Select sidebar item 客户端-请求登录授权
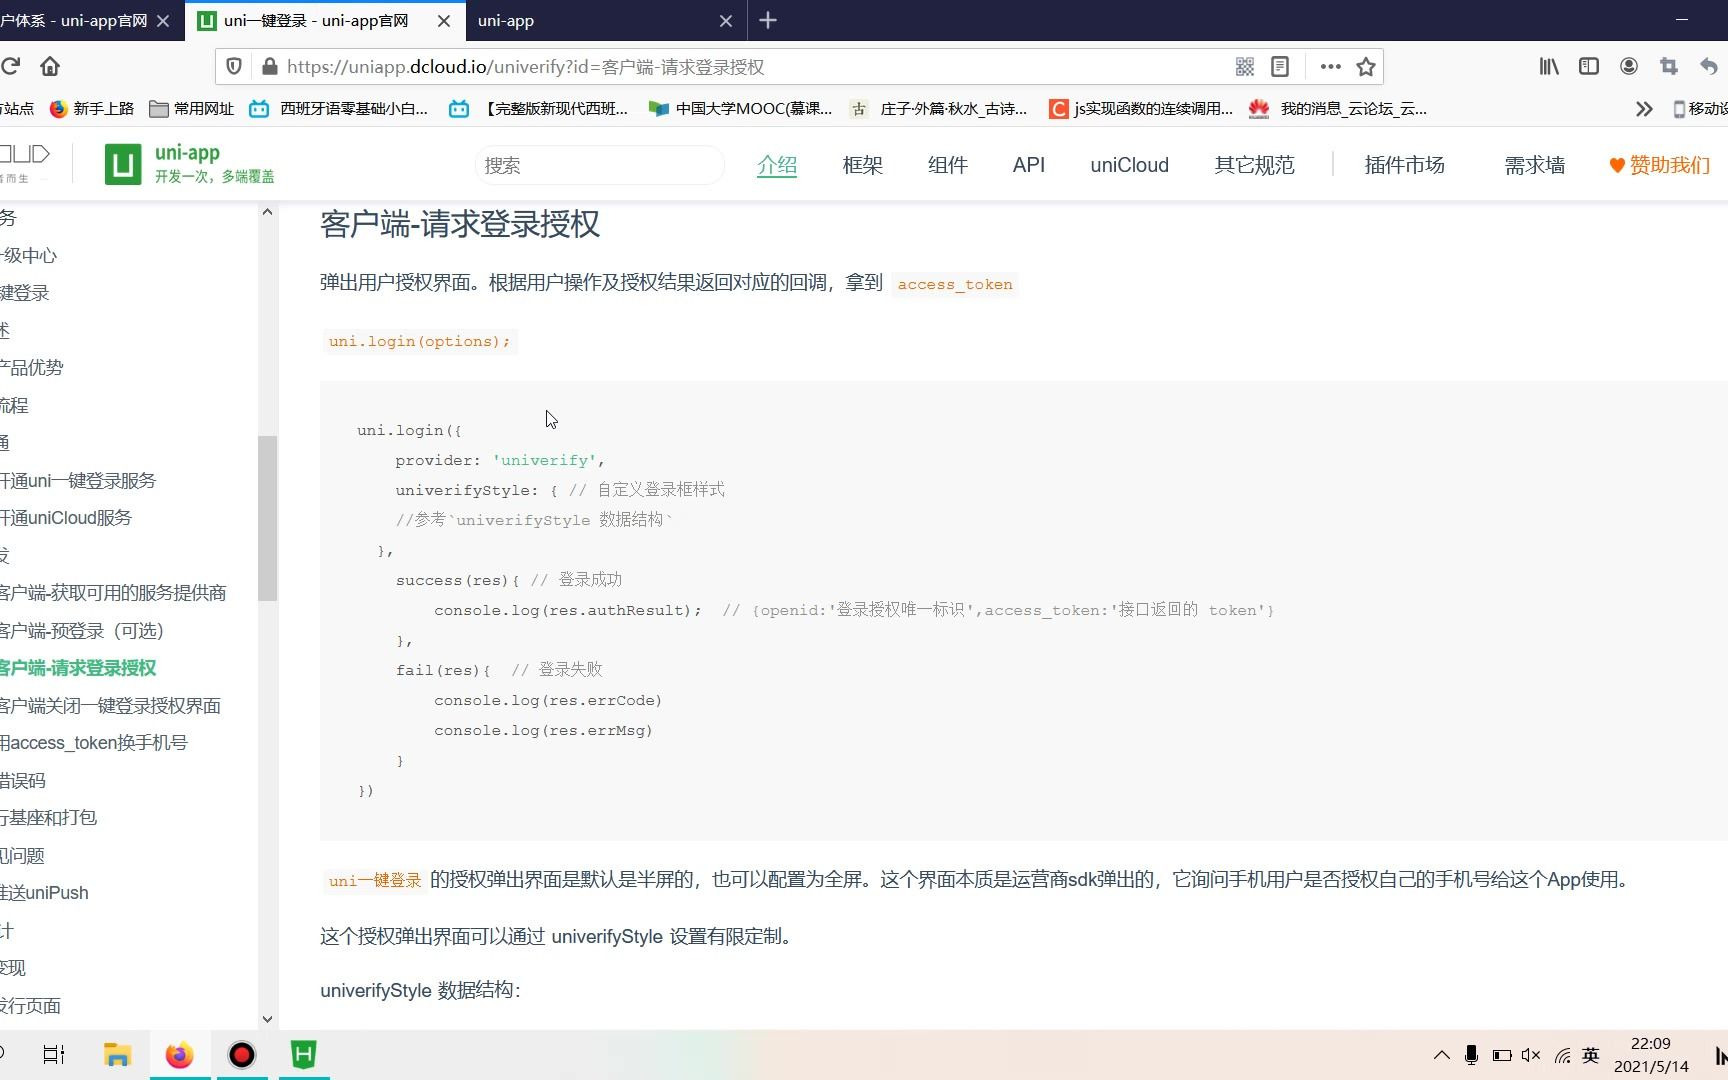Screen dimensions: 1728x1080 coord(78,668)
